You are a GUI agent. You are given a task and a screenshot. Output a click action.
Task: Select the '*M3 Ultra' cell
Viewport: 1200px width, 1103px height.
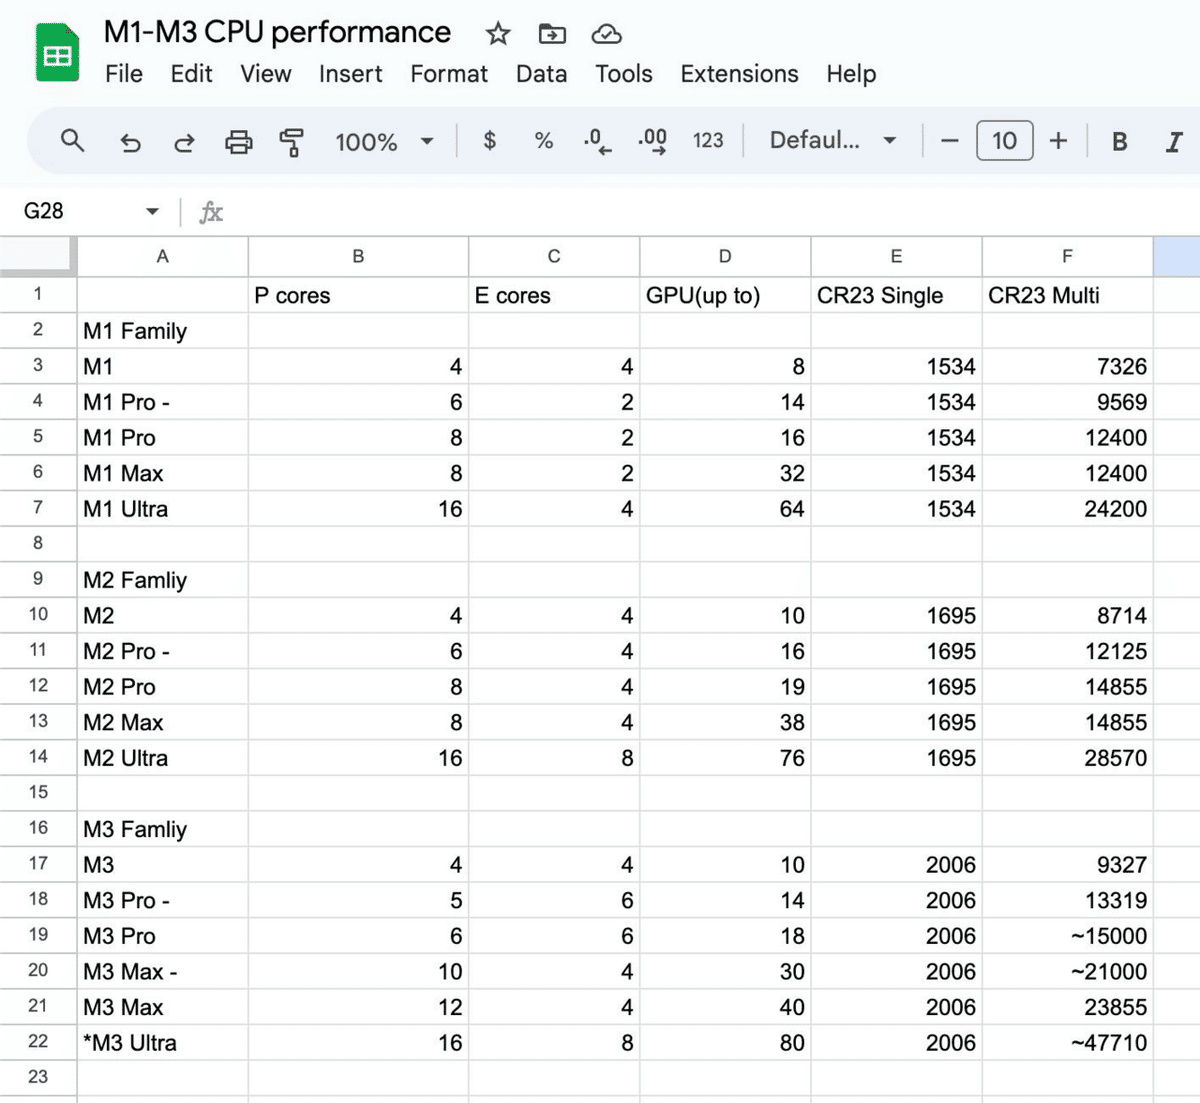click(x=163, y=1043)
